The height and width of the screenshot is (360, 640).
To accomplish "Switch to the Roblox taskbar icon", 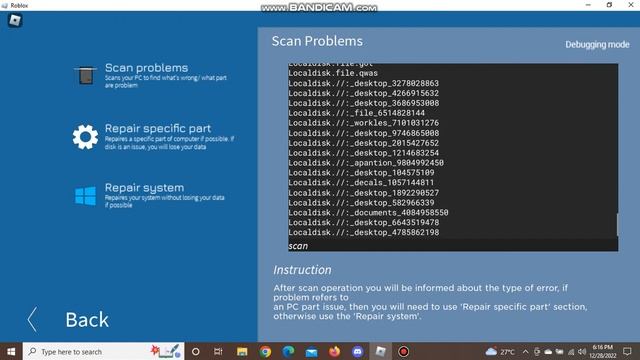I will pos(380,351).
